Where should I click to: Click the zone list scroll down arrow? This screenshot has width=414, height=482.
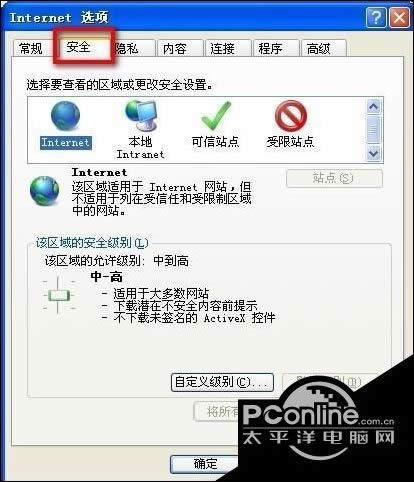coord(373,154)
